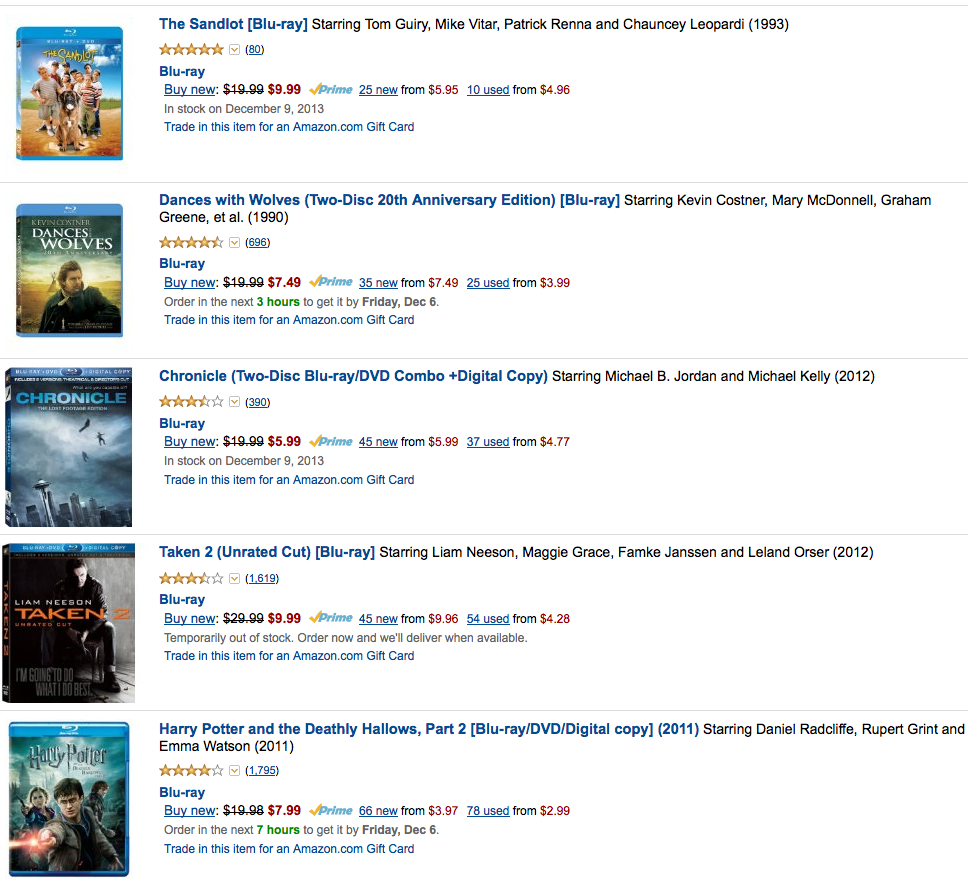Click the Prime logo for Dances with Wolves
The width and height of the screenshot is (970, 886).
(331, 282)
